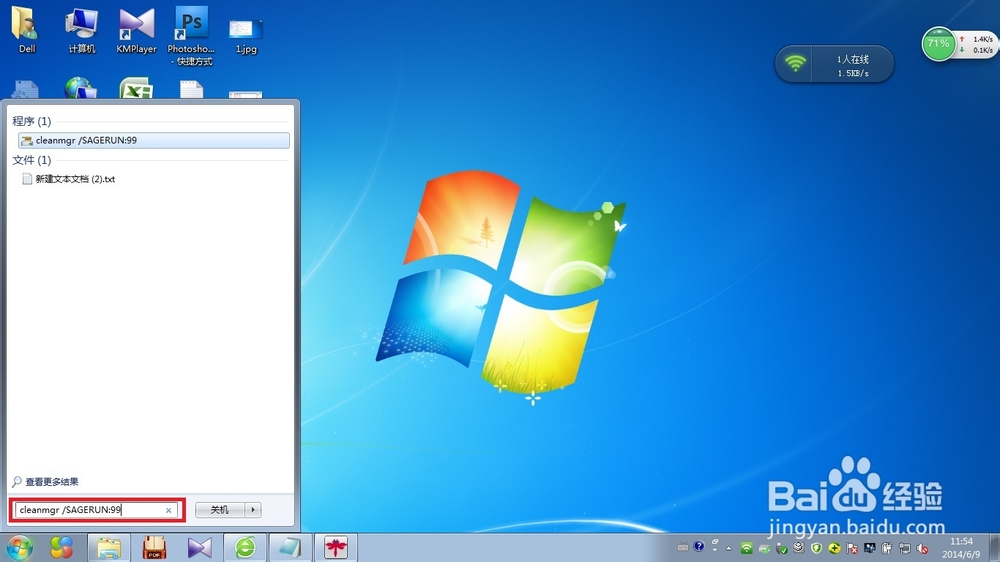Open the notebook app in the taskbar

(x=290, y=547)
